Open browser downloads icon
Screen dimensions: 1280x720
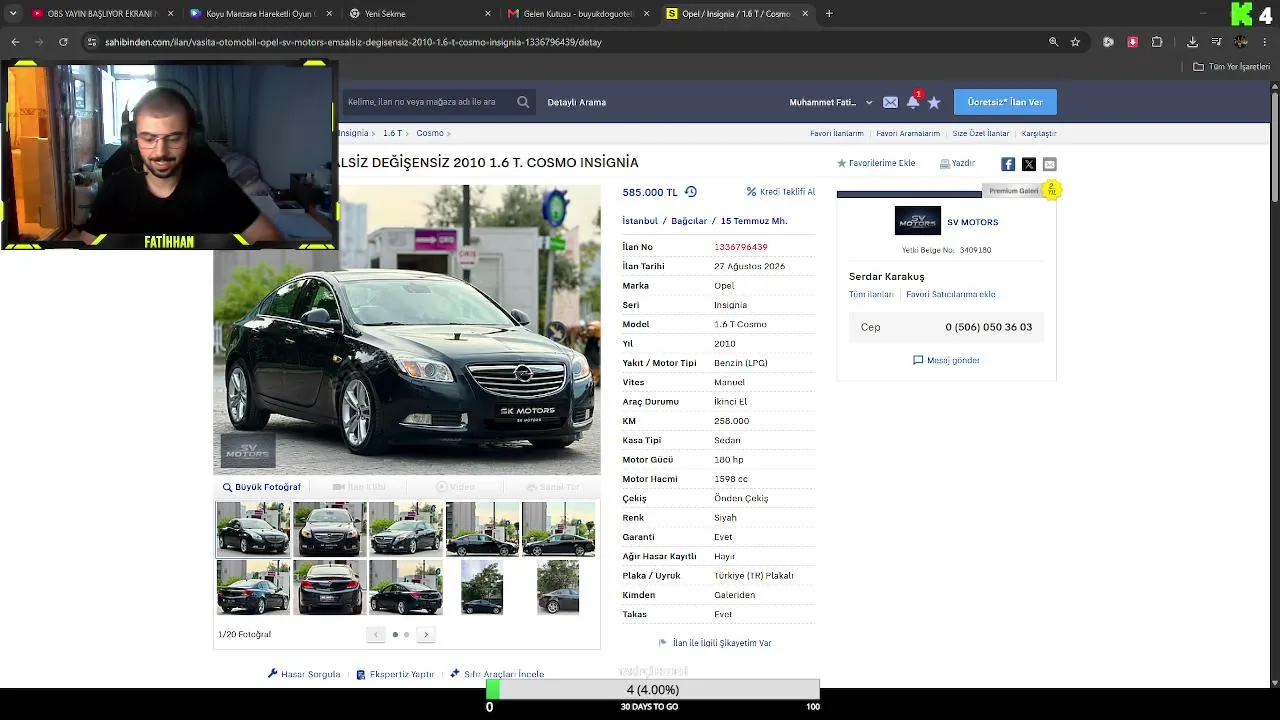point(1192,42)
